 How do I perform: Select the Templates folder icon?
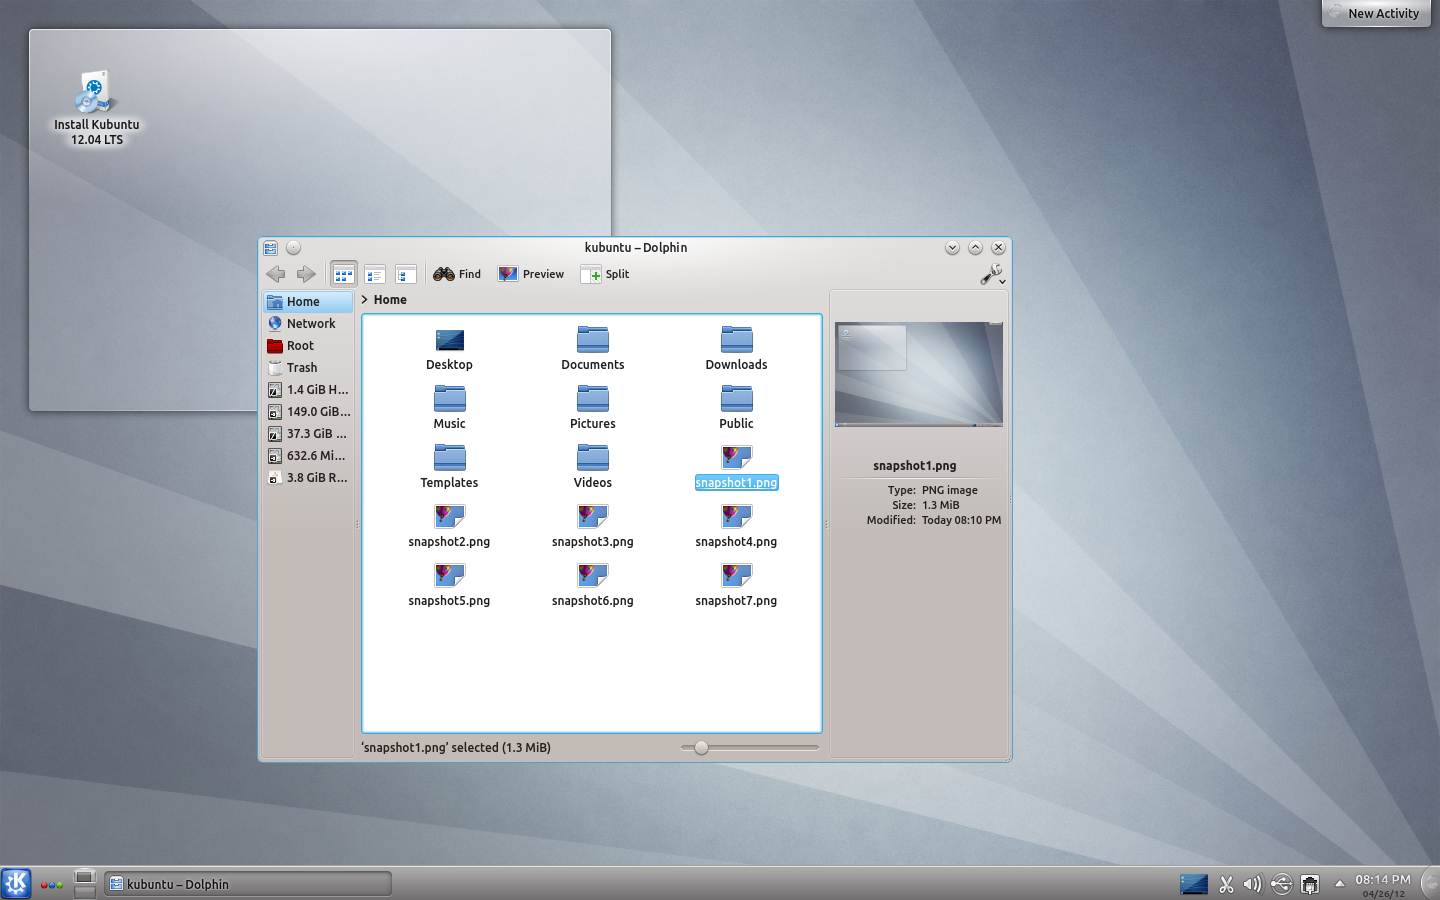(449, 459)
